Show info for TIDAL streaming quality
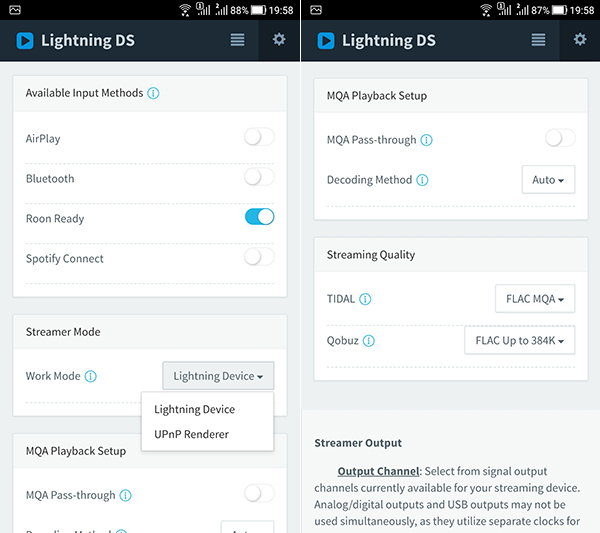This screenshot has height=533, width=600. [x=365, y=299]
